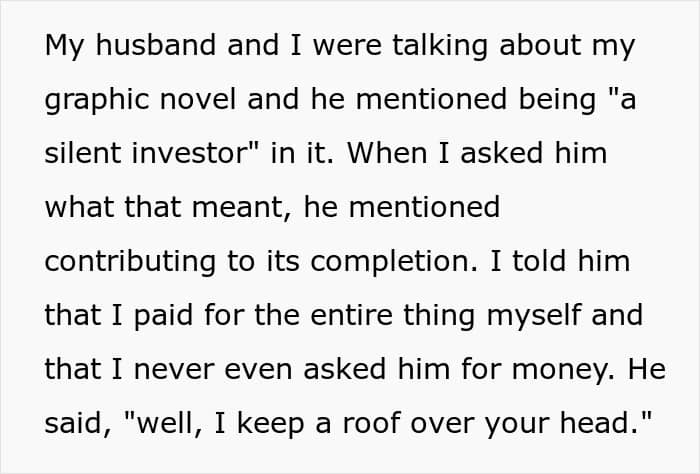700x474 pixels.
Task: Place cursor on the word "never"
Action: click(173, 369)
